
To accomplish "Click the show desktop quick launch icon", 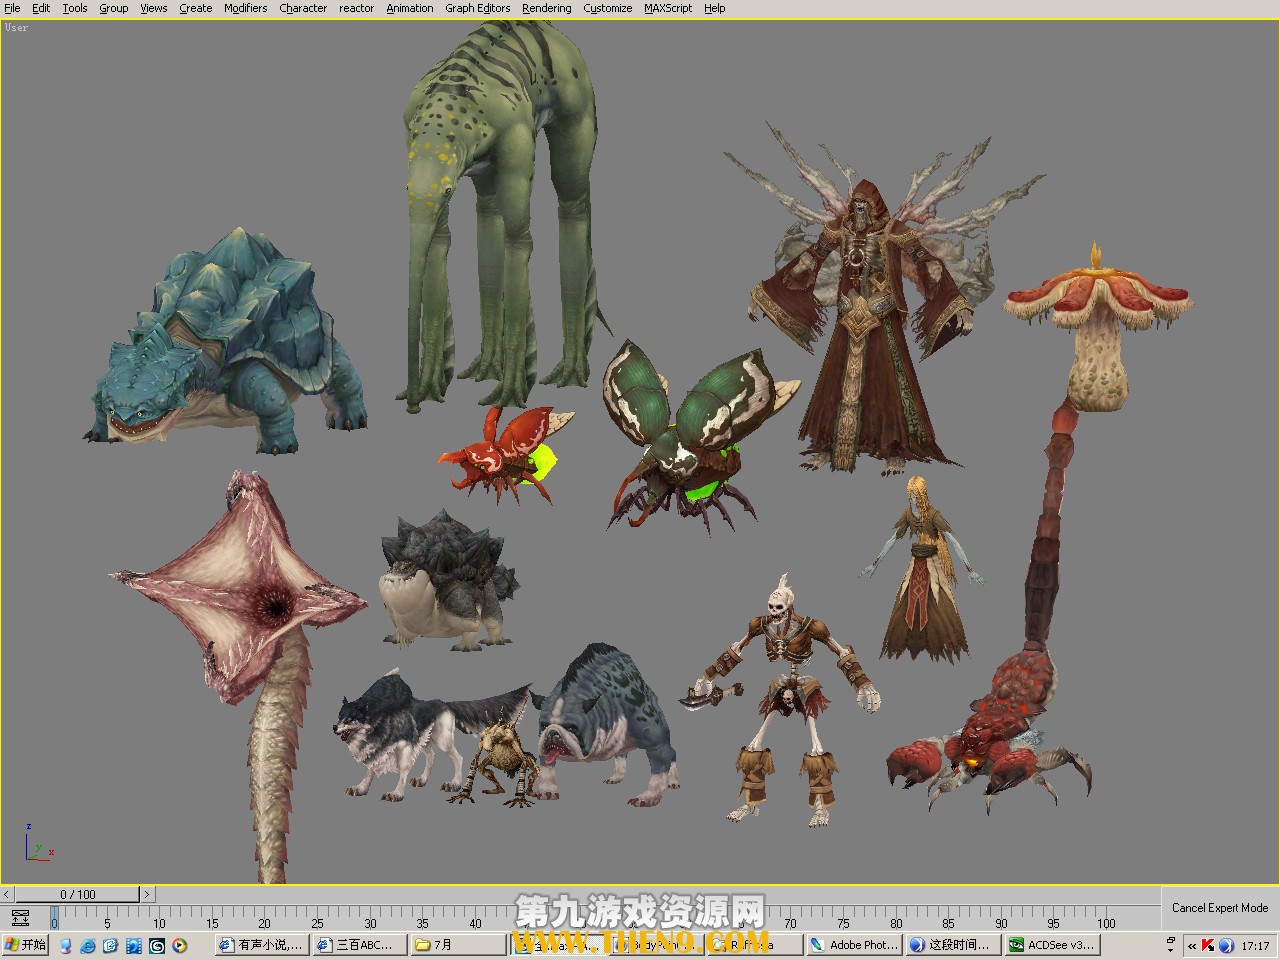I will coord(66,945).
